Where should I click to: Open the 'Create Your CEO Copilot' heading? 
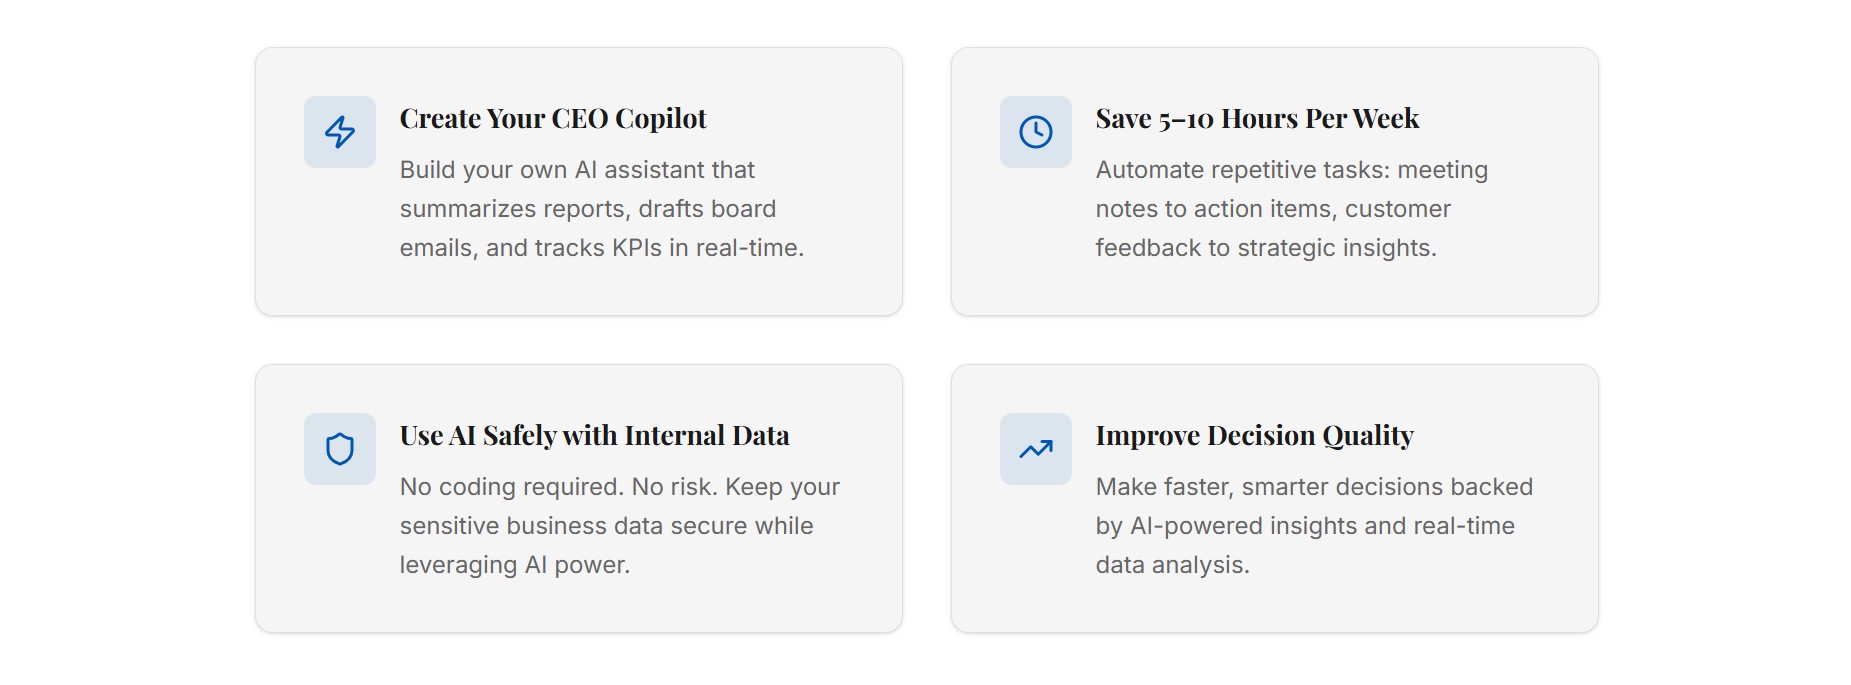click(x=553, y=119)
